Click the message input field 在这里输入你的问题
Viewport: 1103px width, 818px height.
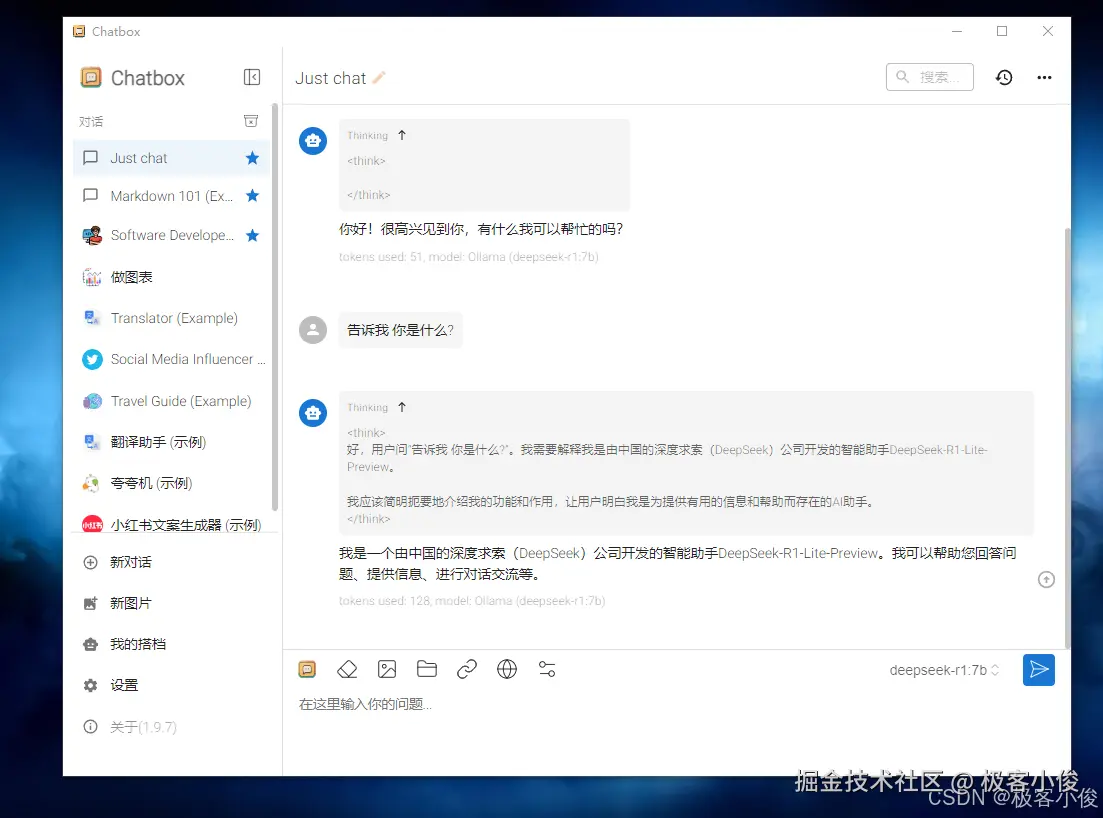coord(675,705)
